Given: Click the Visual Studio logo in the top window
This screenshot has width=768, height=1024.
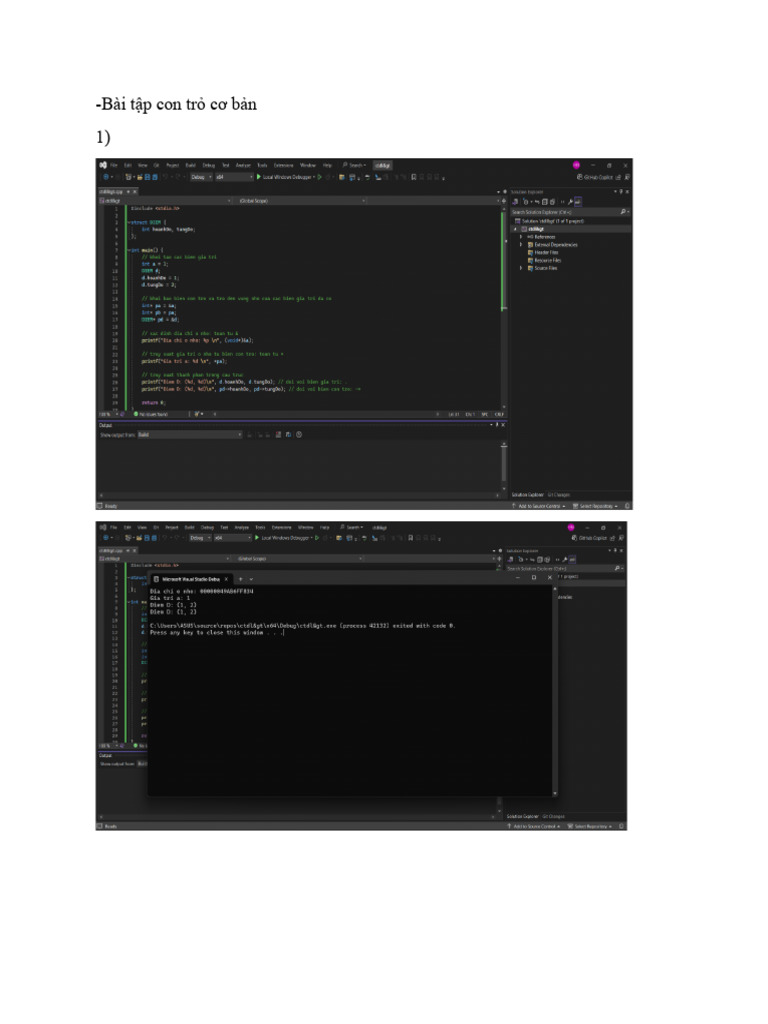Looking at the screenshot, I should point(102,165).
